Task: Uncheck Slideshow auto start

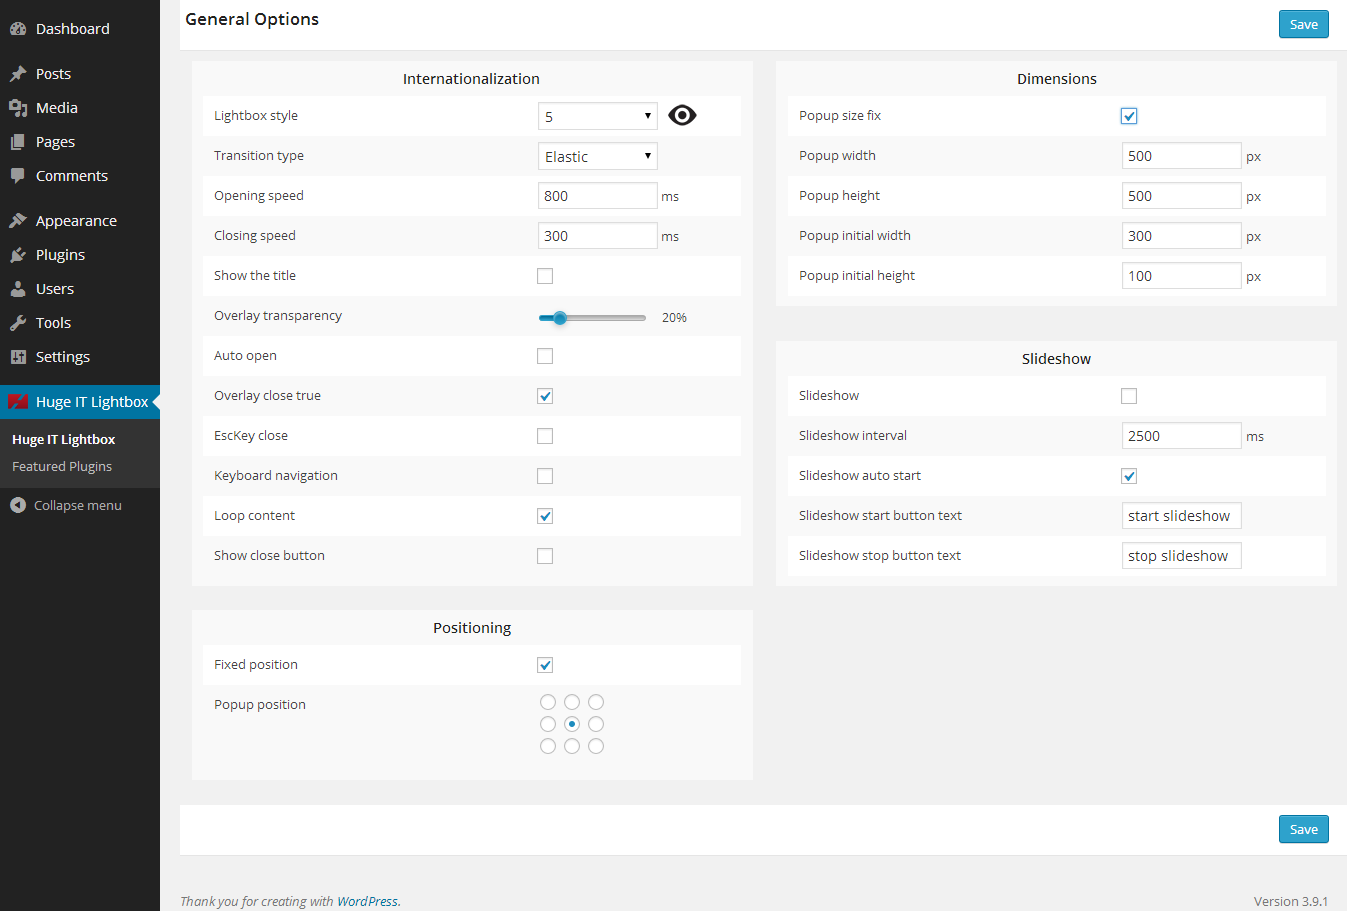Action: point(1129,476)
